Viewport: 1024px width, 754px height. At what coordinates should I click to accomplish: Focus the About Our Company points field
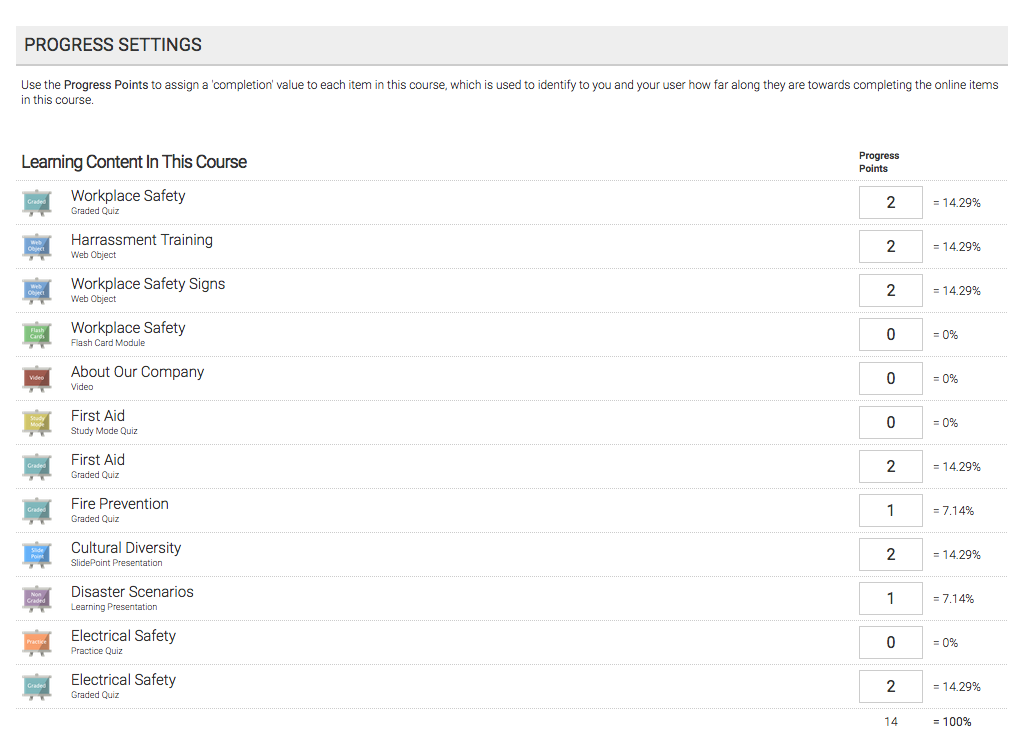(x=891, y=379)
